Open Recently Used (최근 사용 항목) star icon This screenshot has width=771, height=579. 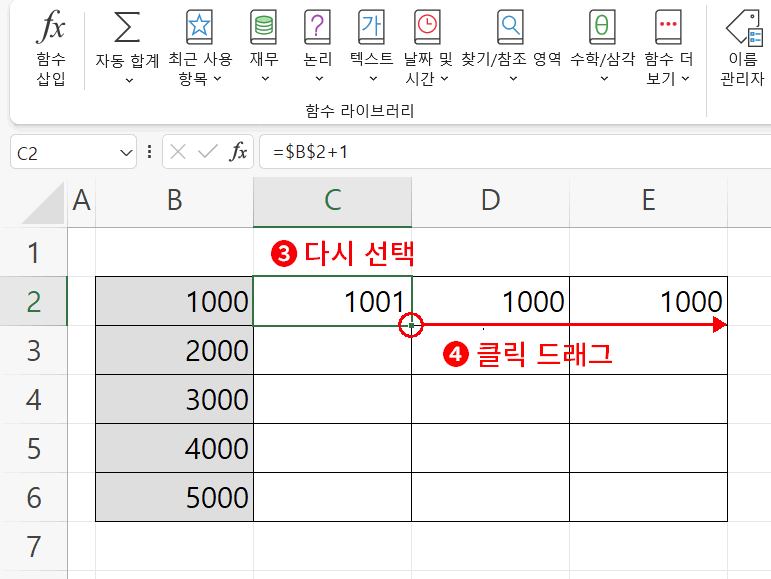(199, 27)
